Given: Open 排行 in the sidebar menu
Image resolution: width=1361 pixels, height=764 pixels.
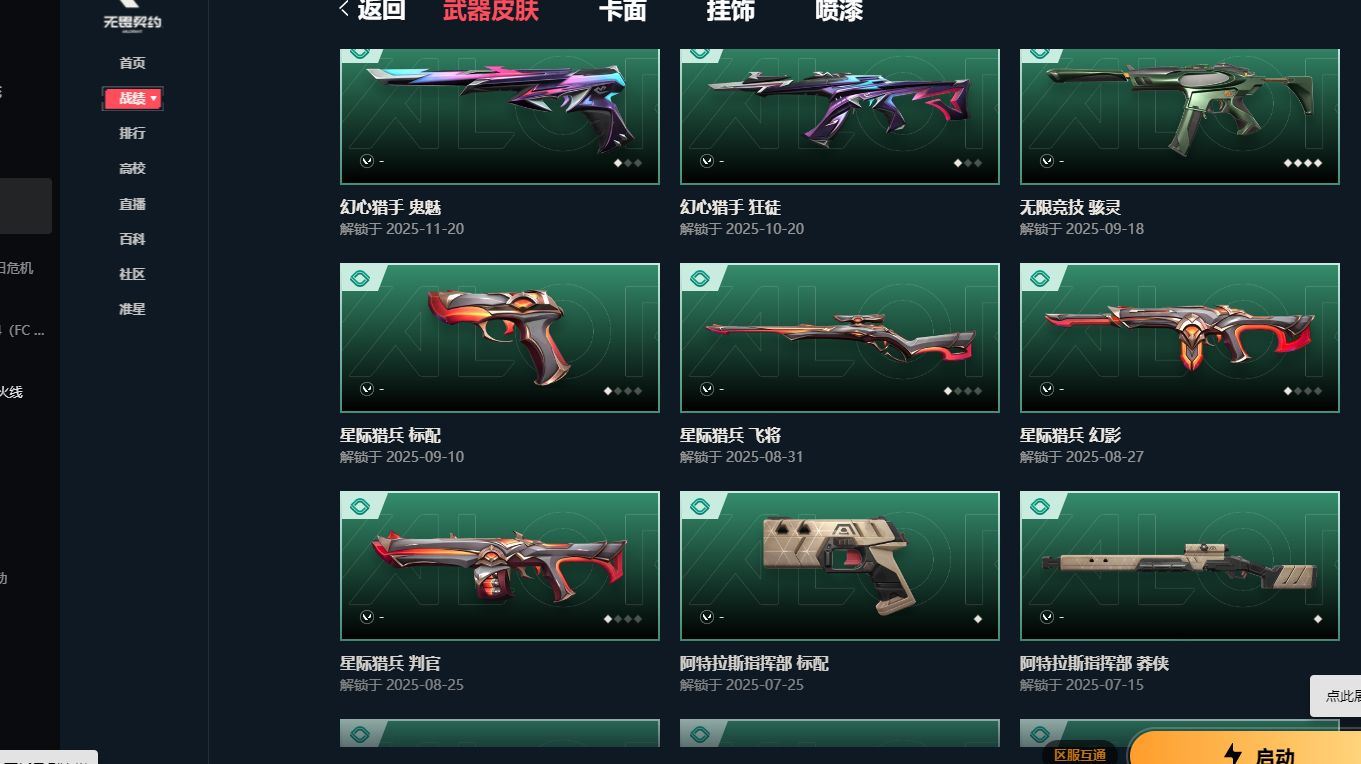Looking at the screenshot, I should (132, 133).
